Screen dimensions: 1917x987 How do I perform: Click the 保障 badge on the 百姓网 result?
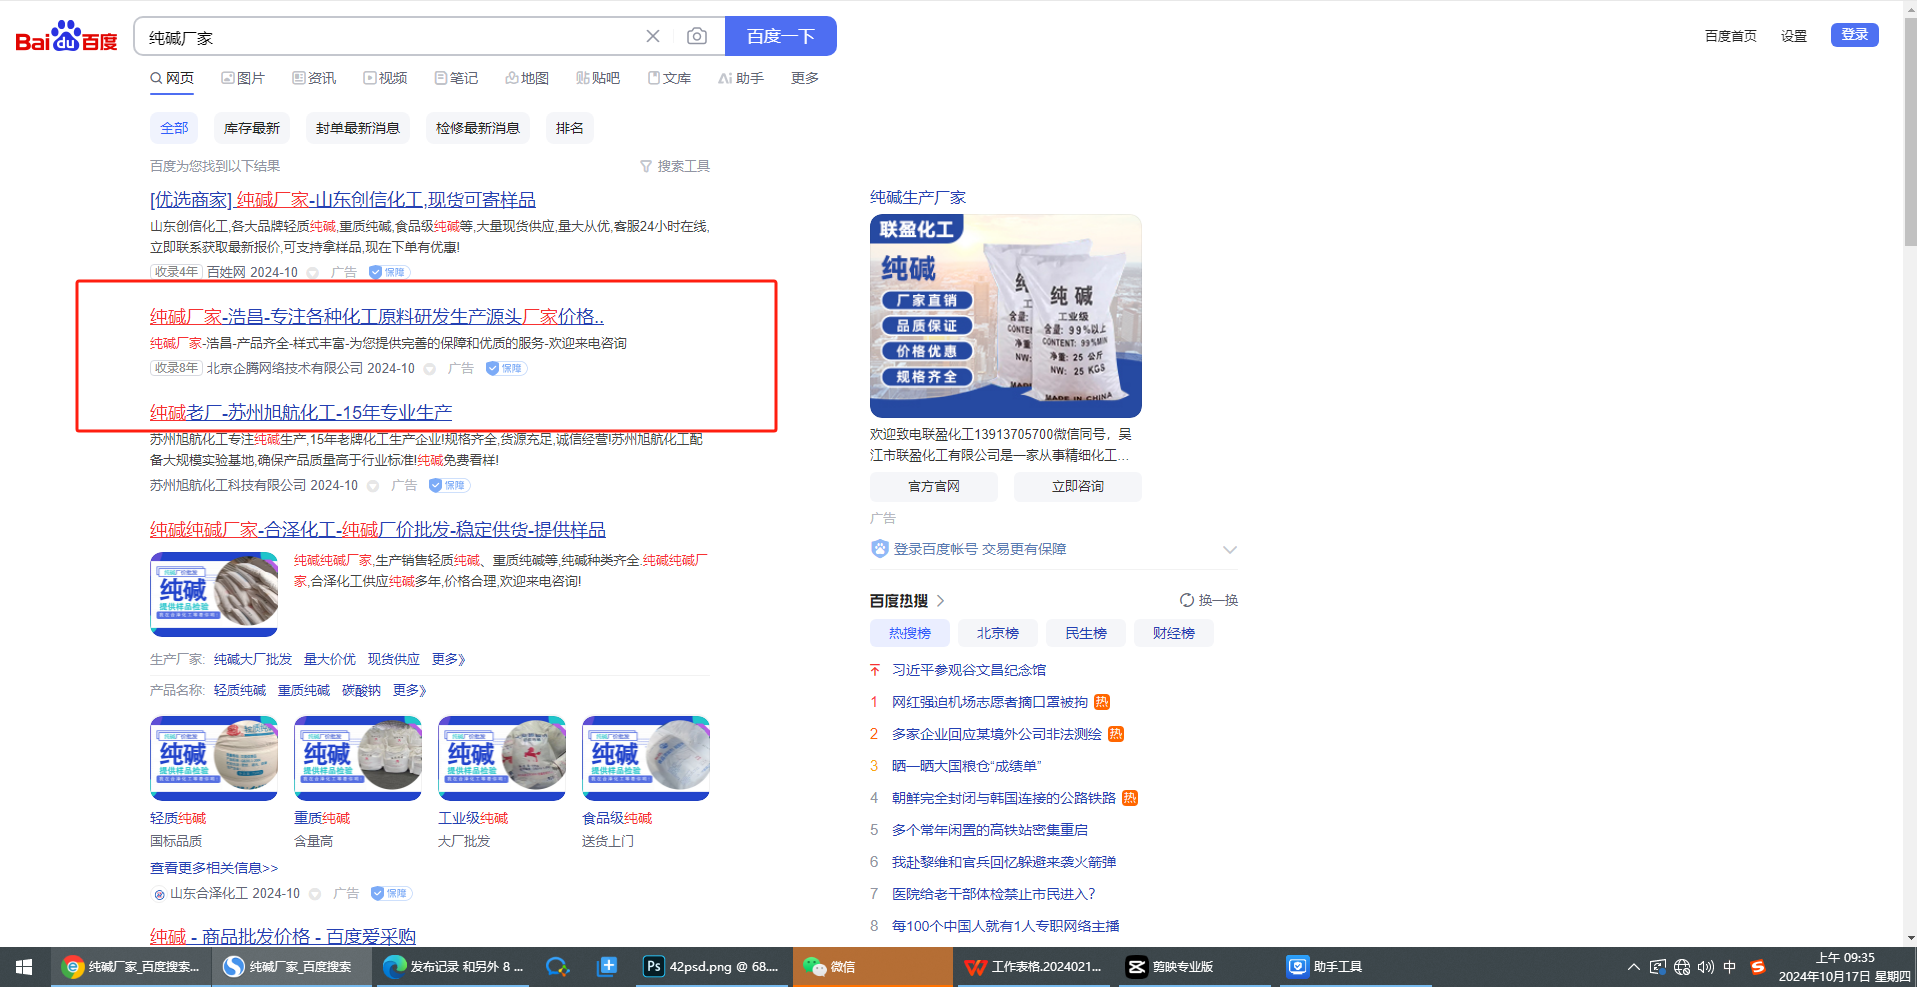point(389,272)
